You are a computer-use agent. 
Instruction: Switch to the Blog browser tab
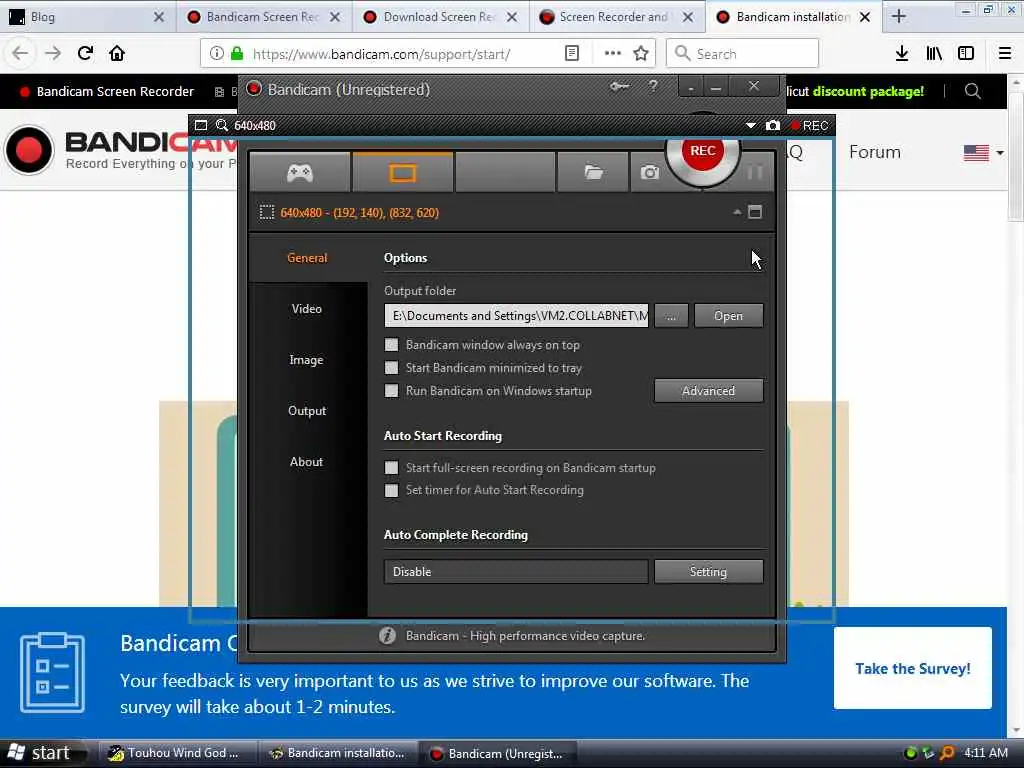coord(87,17)
